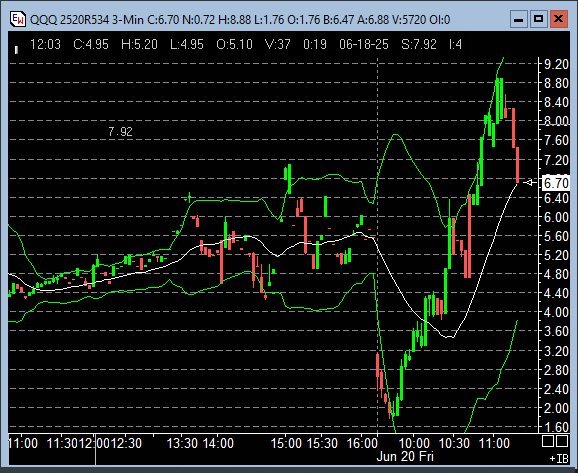This screenshot has width=578, height=473.
Task: Click the +IB data source label
Action: click(x=559, y=459)
